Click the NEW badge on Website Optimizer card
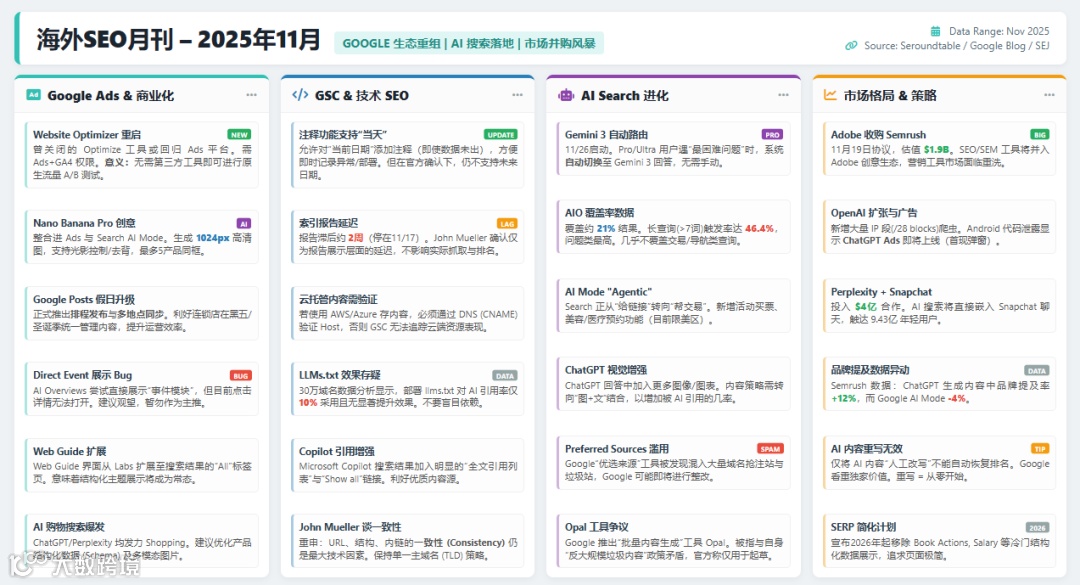Image resolution: width=1080 pixels, height=585 pixels. tap(239, 134)
